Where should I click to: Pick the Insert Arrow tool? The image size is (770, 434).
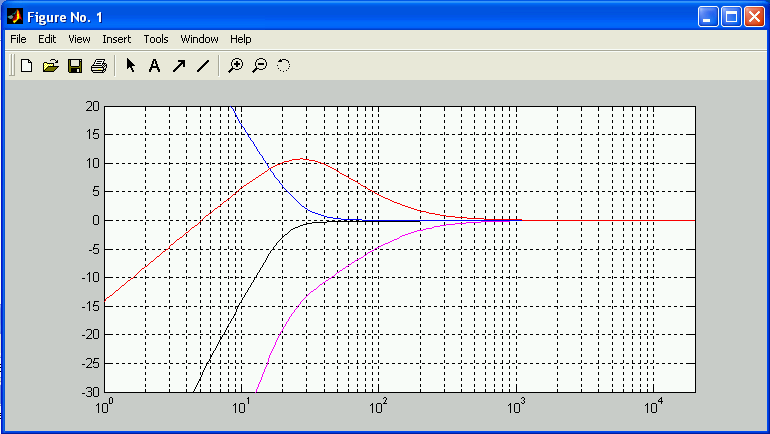(179, 65)
